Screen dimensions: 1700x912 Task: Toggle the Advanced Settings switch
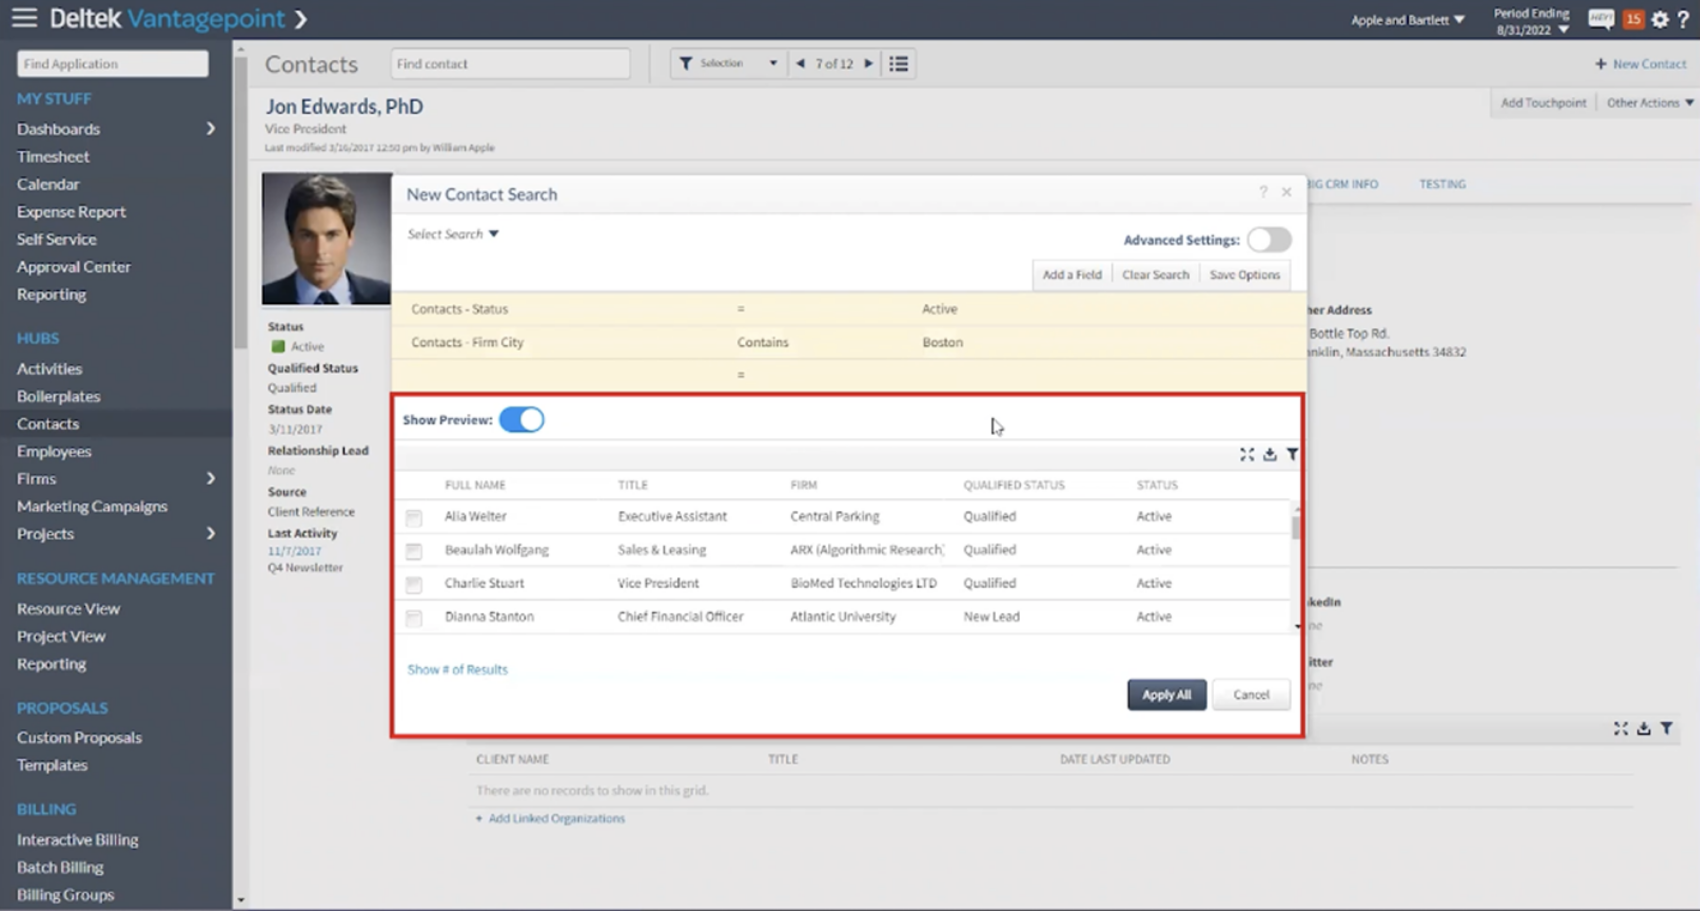tap(1269, 240)
